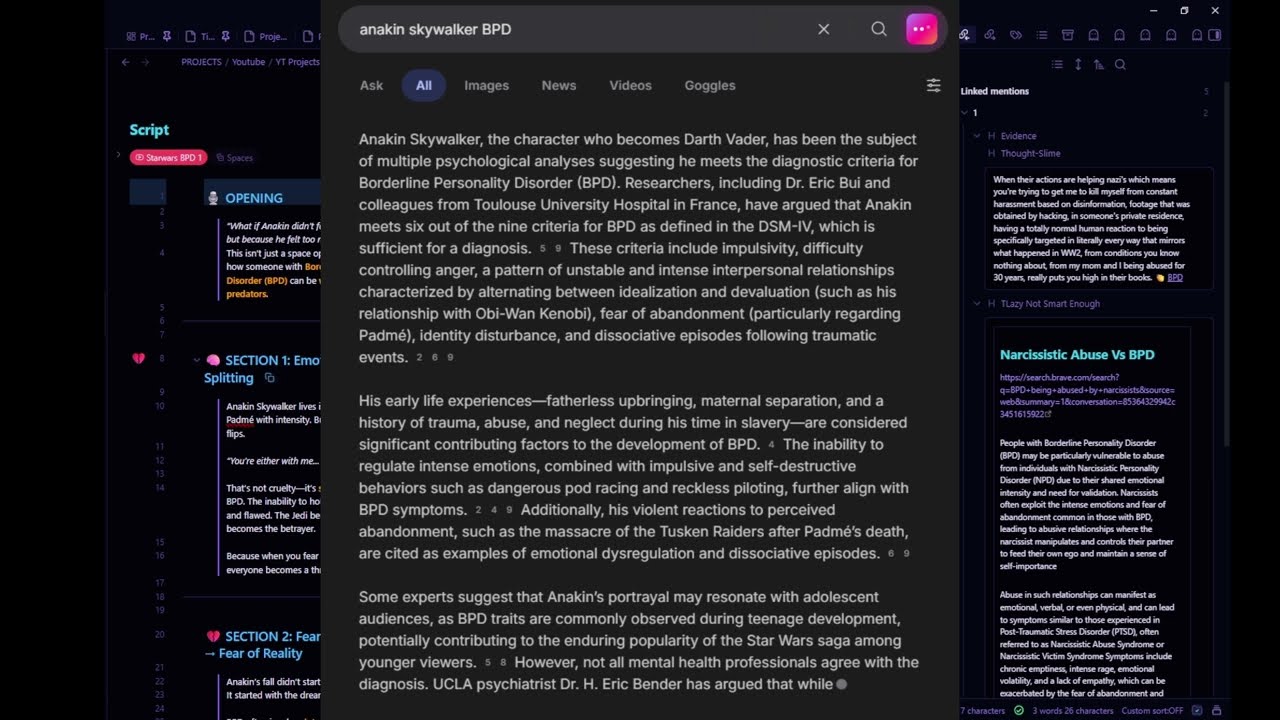This screenshot has width=1280, height=720.
Task: Open the Images tab
Action: 487,85
